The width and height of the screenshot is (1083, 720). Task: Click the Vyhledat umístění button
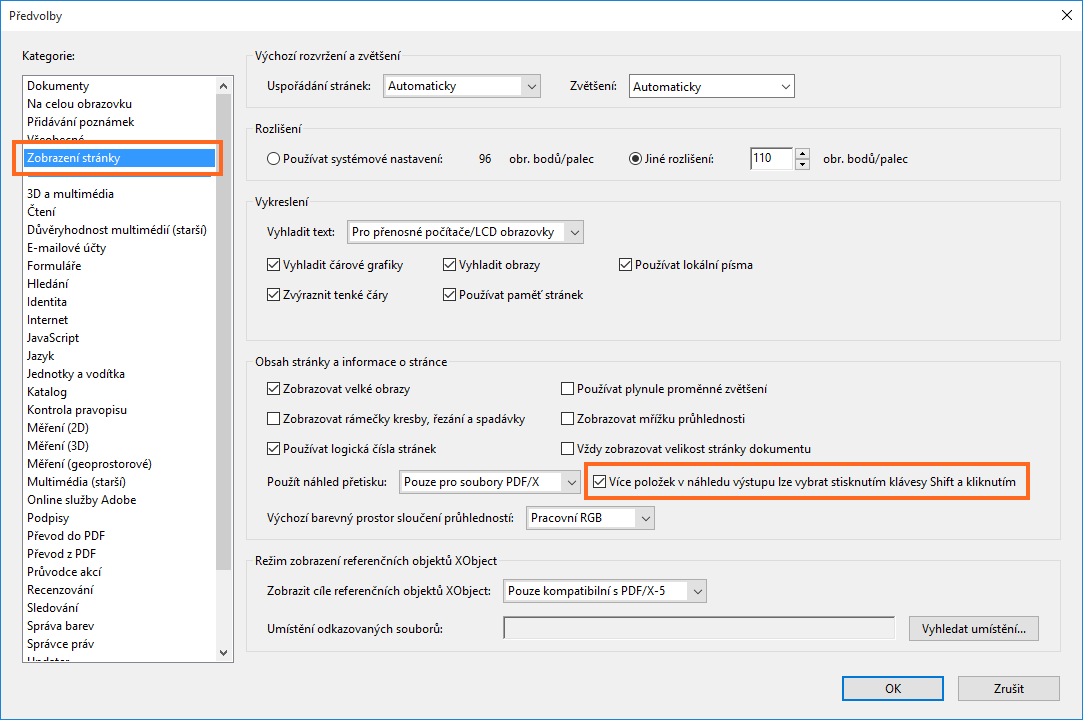point(974,628)
